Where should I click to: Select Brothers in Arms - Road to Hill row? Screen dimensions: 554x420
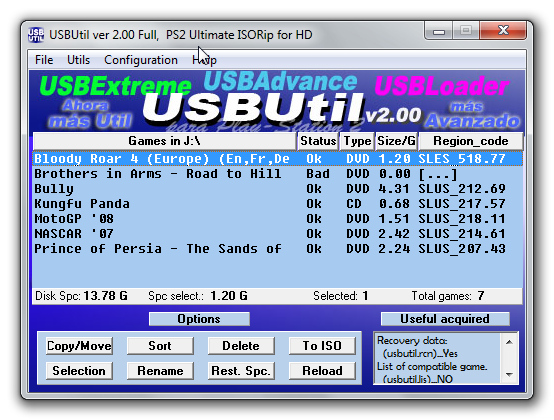(277, 174)
